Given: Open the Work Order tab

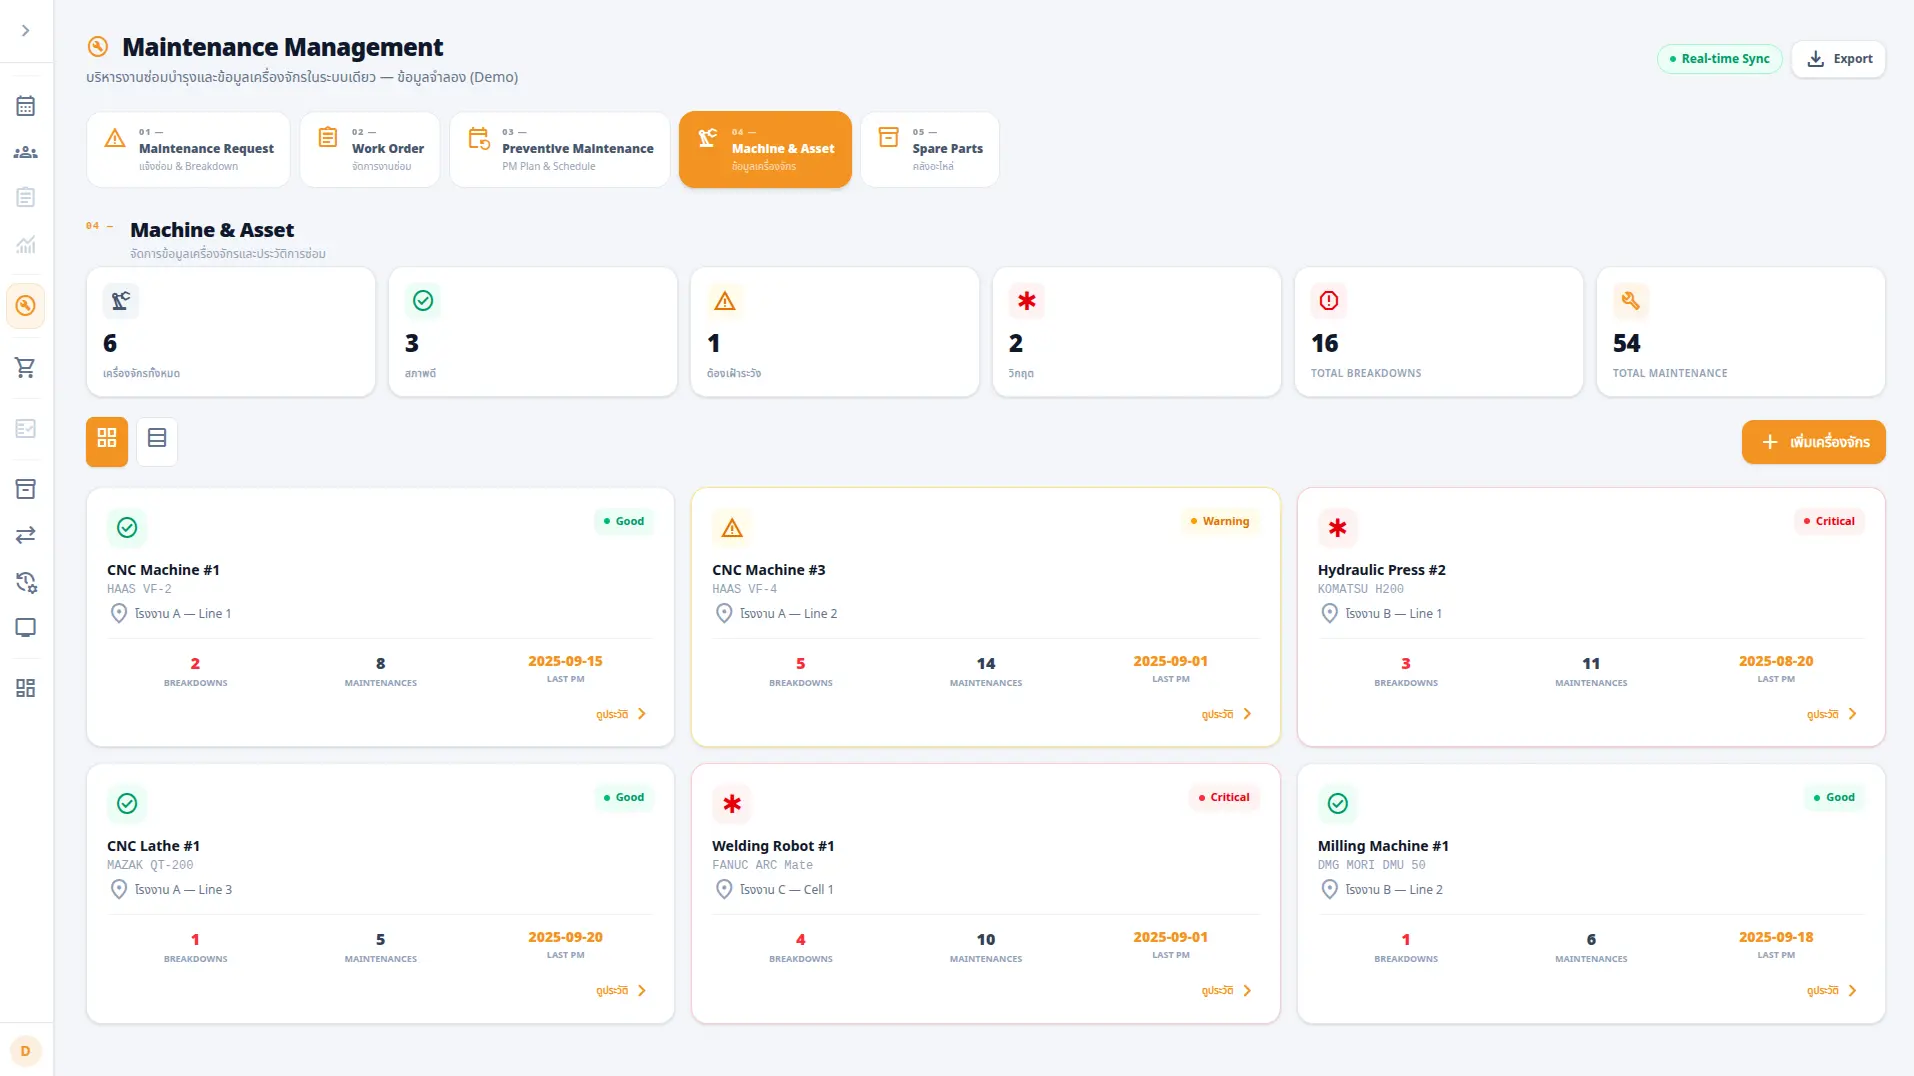Looking at the screenshot, I should click(x=370, y=149).
